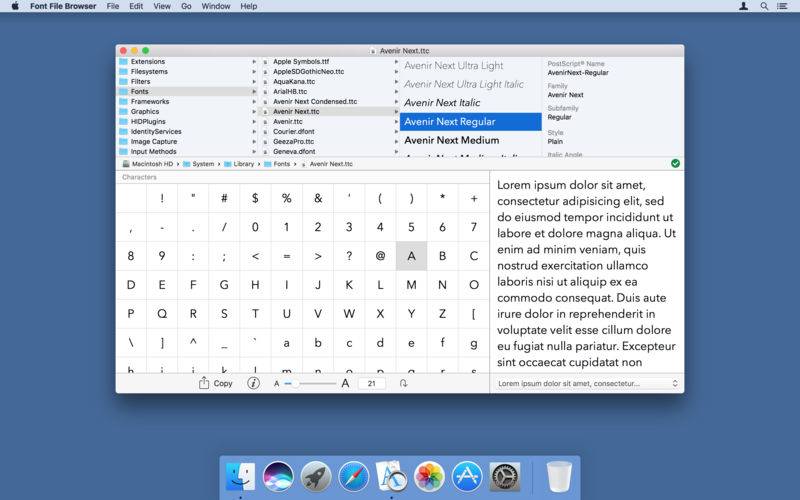Expand the Filesystems folder arrow
The width and height of the screenshot is (800, 500).
[254, 71]
